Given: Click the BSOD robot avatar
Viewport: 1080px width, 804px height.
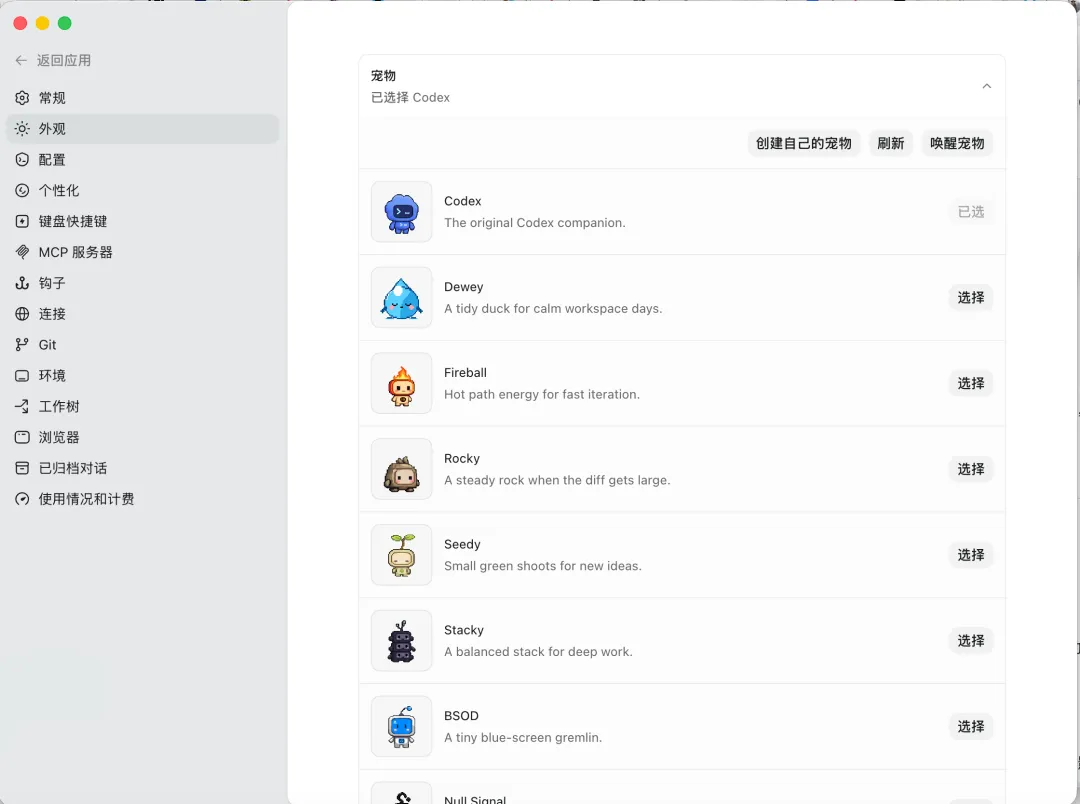Looking at the screenshot, I should (402, 727).
